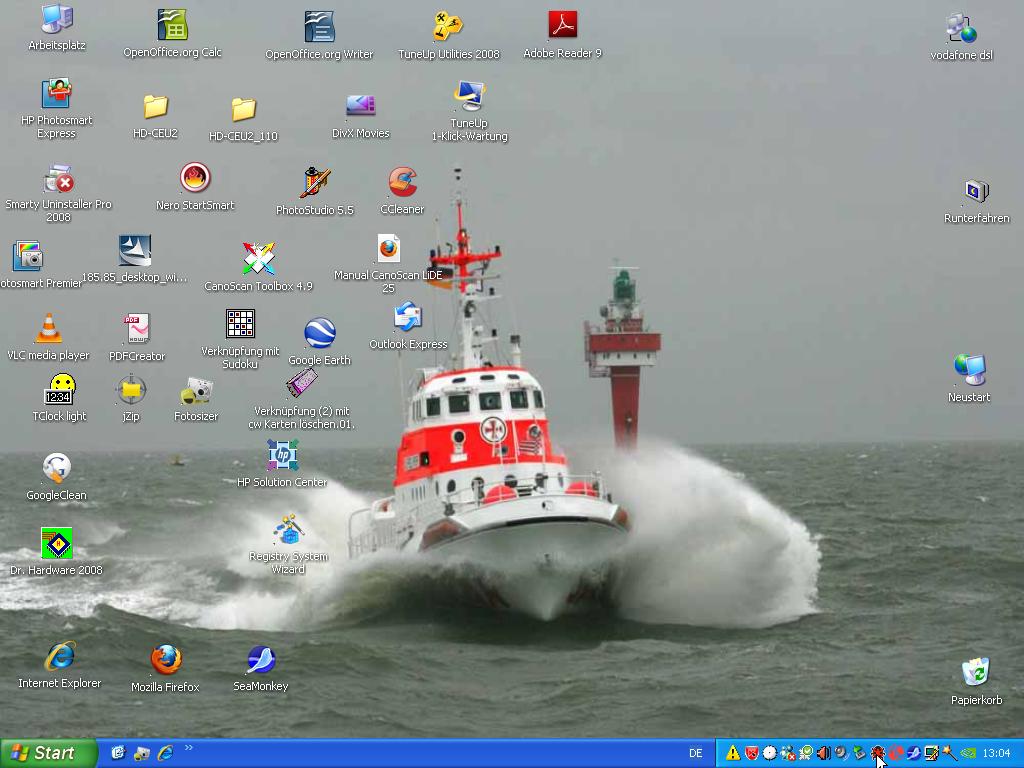Launch VLC media player from desktop
The width and height of the screenshot is (1024, 768).
click(x=48, y=329)
